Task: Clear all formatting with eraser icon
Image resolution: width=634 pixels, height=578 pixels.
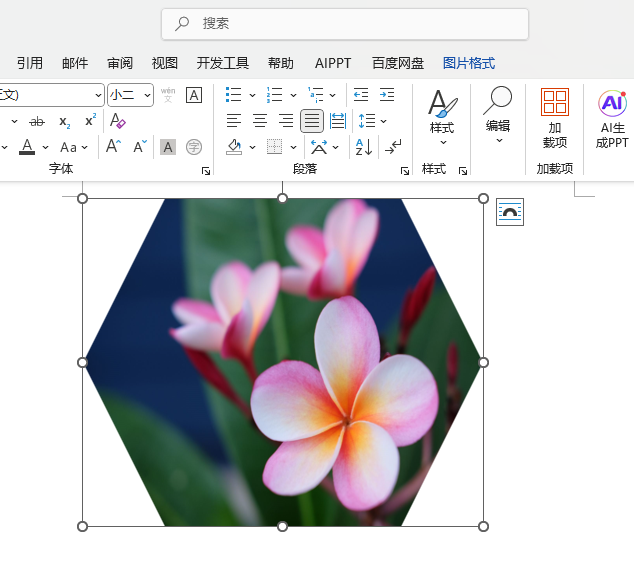Action: click(118, 121)
